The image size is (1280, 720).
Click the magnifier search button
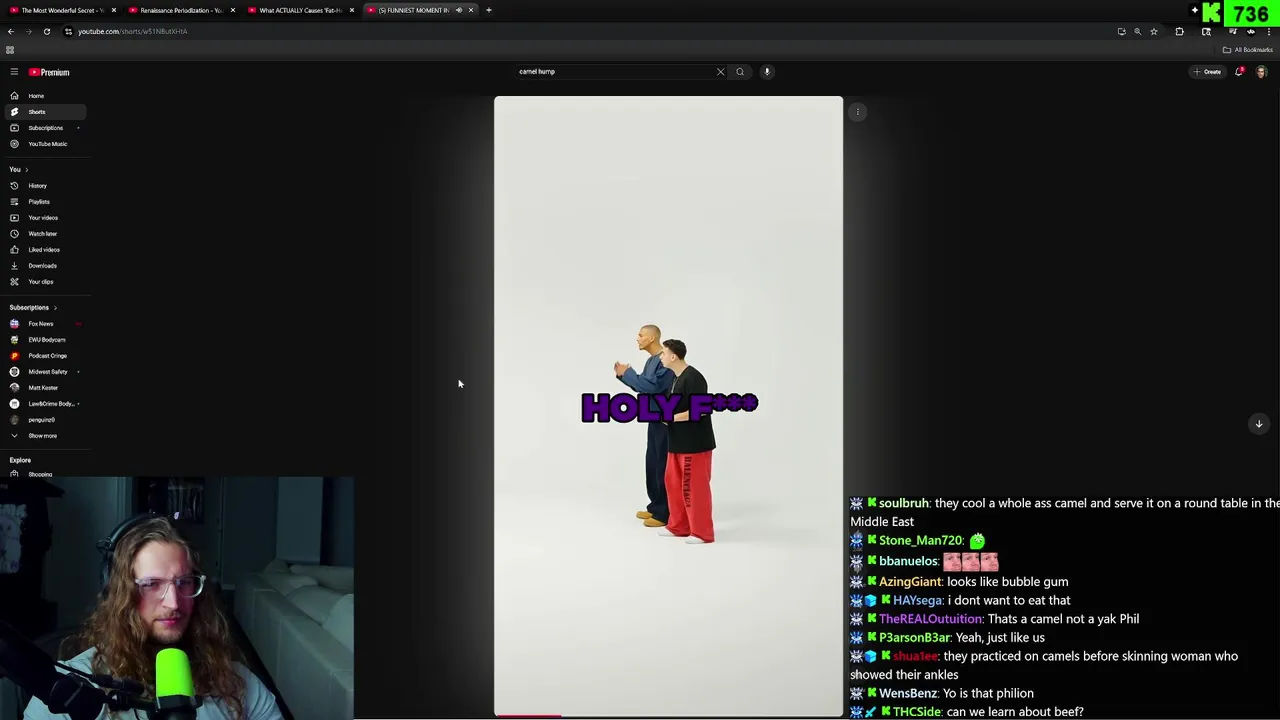(x=740, y=72)
